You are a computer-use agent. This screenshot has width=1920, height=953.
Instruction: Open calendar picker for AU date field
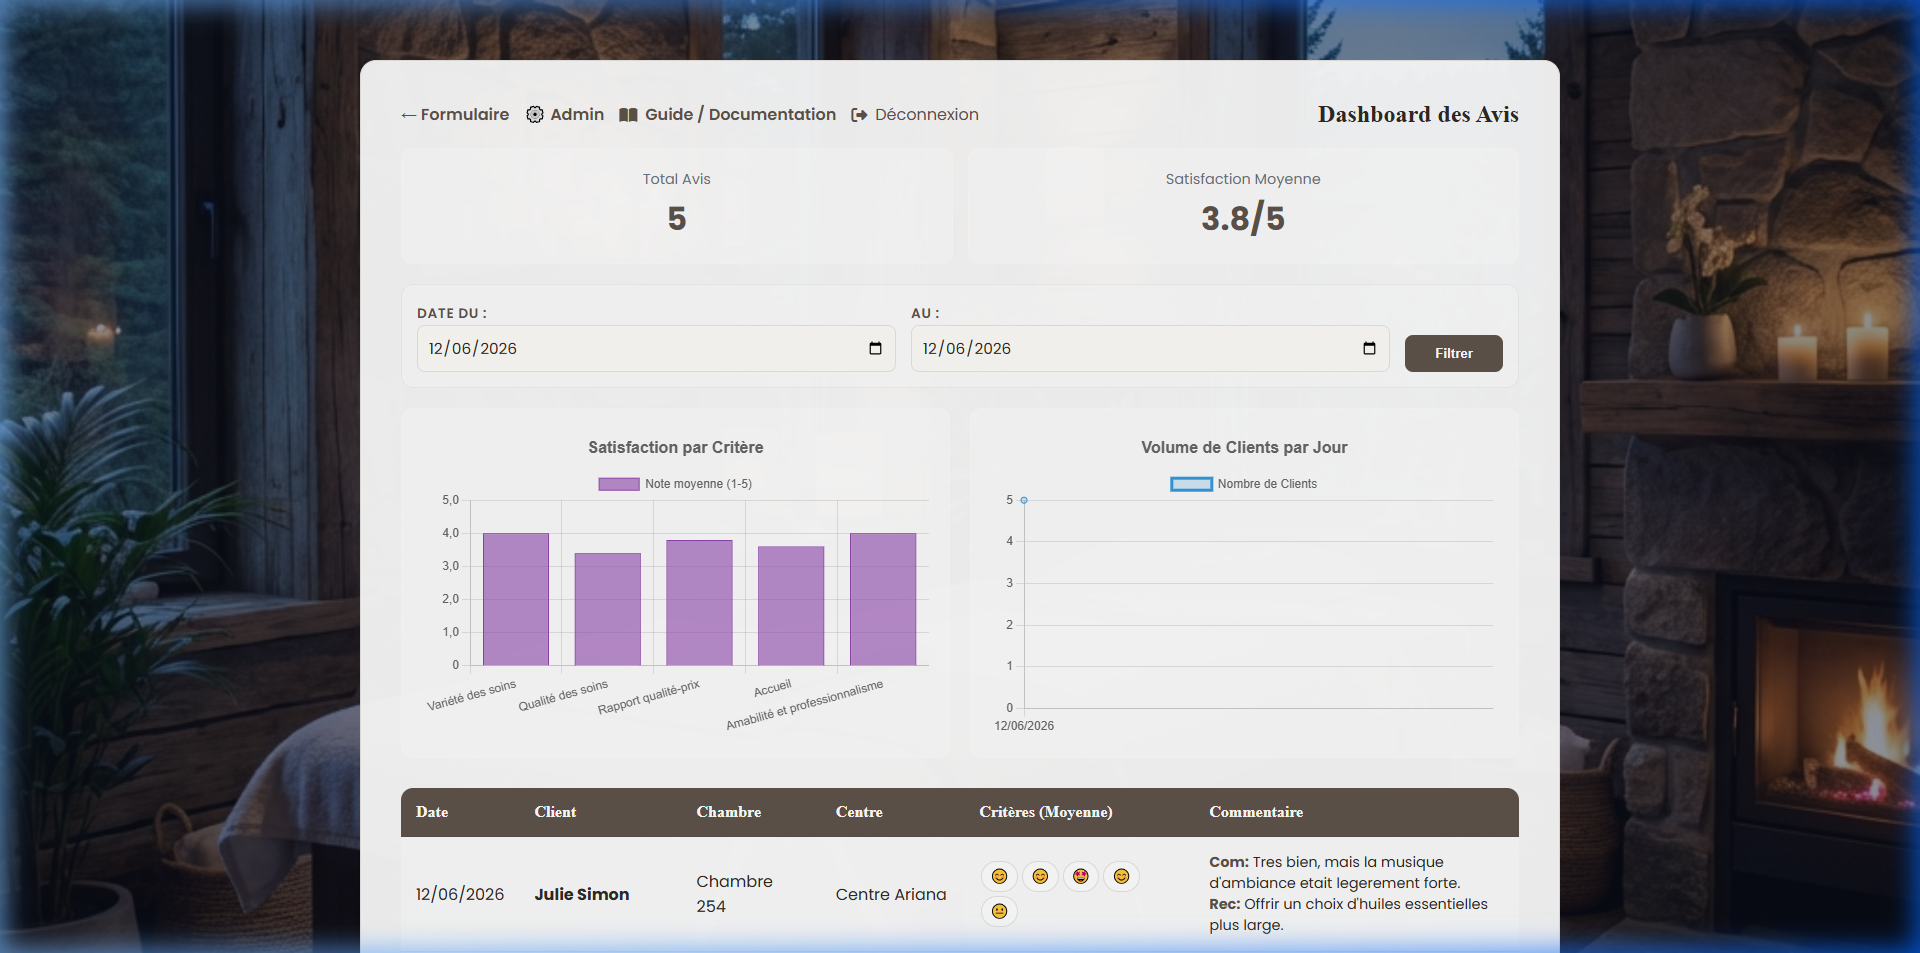coord(1369,348)
